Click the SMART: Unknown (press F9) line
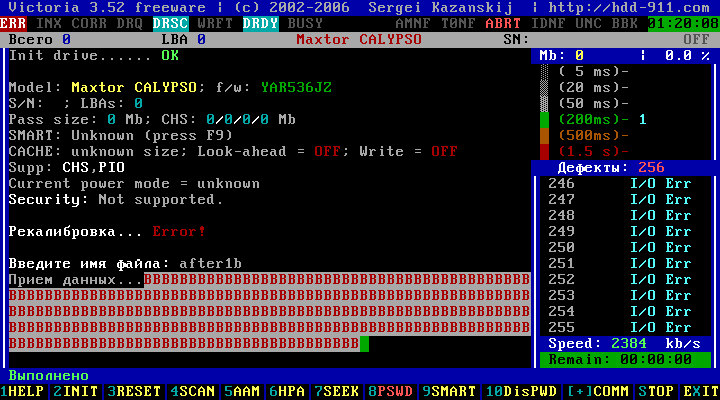This screenshot has height=400, width=720. (x=121, y=135)
